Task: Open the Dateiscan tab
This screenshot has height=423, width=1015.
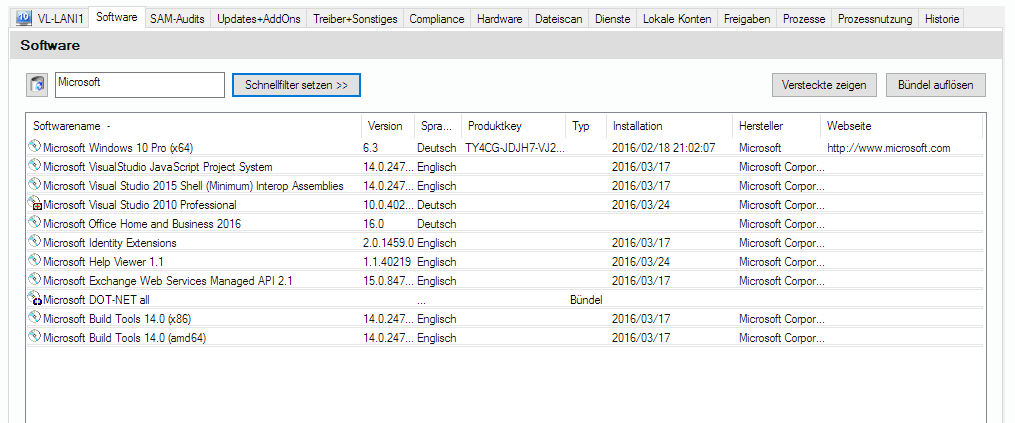Action: (559, 19)
